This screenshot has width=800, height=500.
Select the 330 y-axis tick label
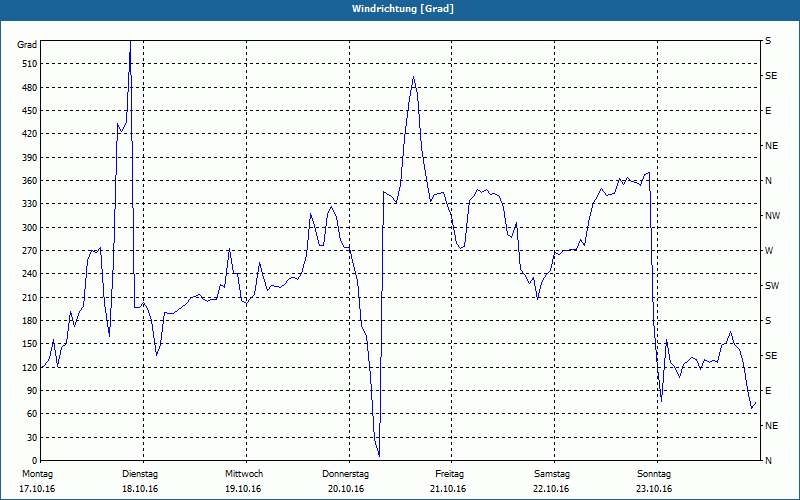click(x=30, y=204)
